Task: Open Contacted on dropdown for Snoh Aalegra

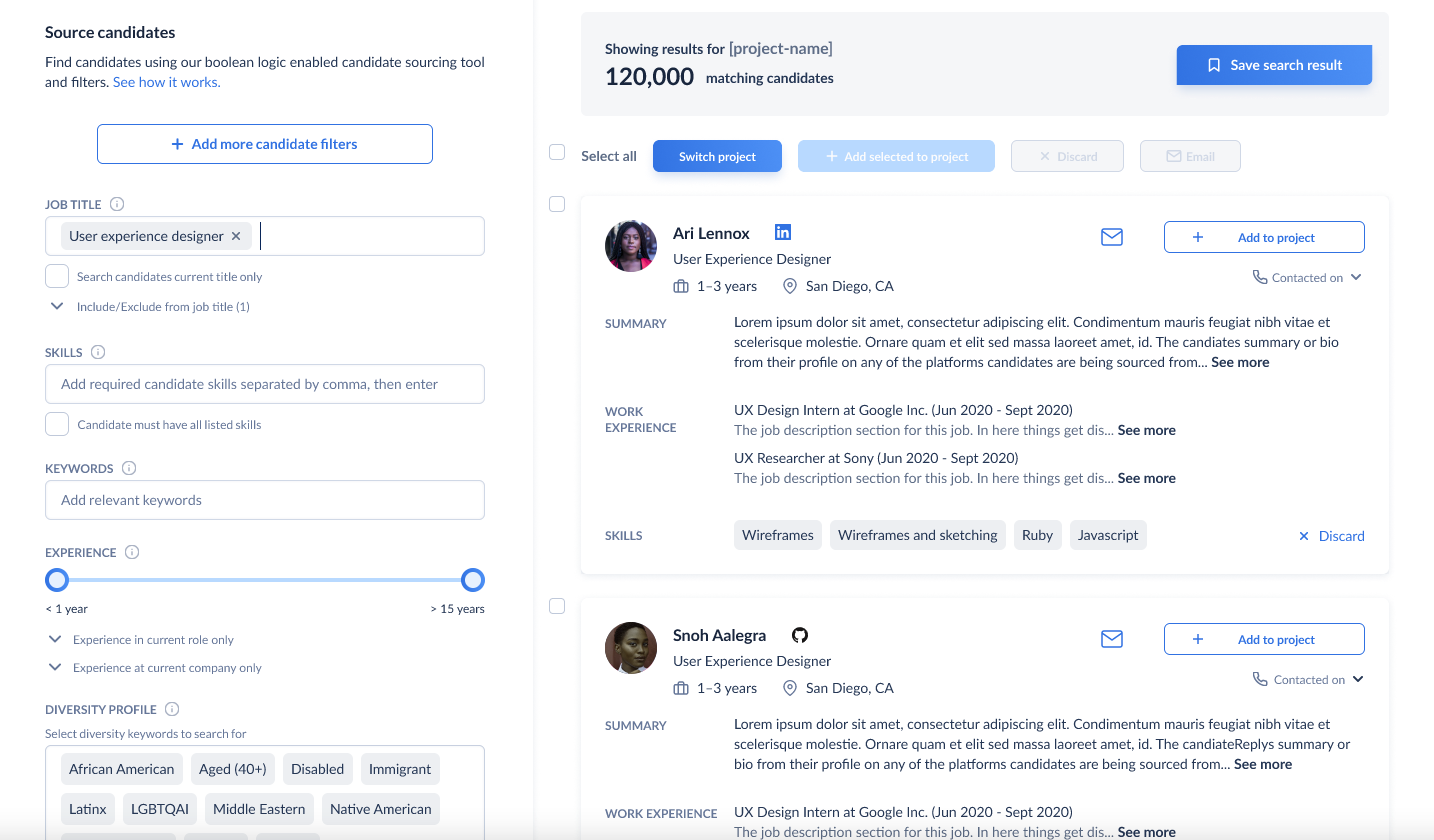Action: (1357, 679)
